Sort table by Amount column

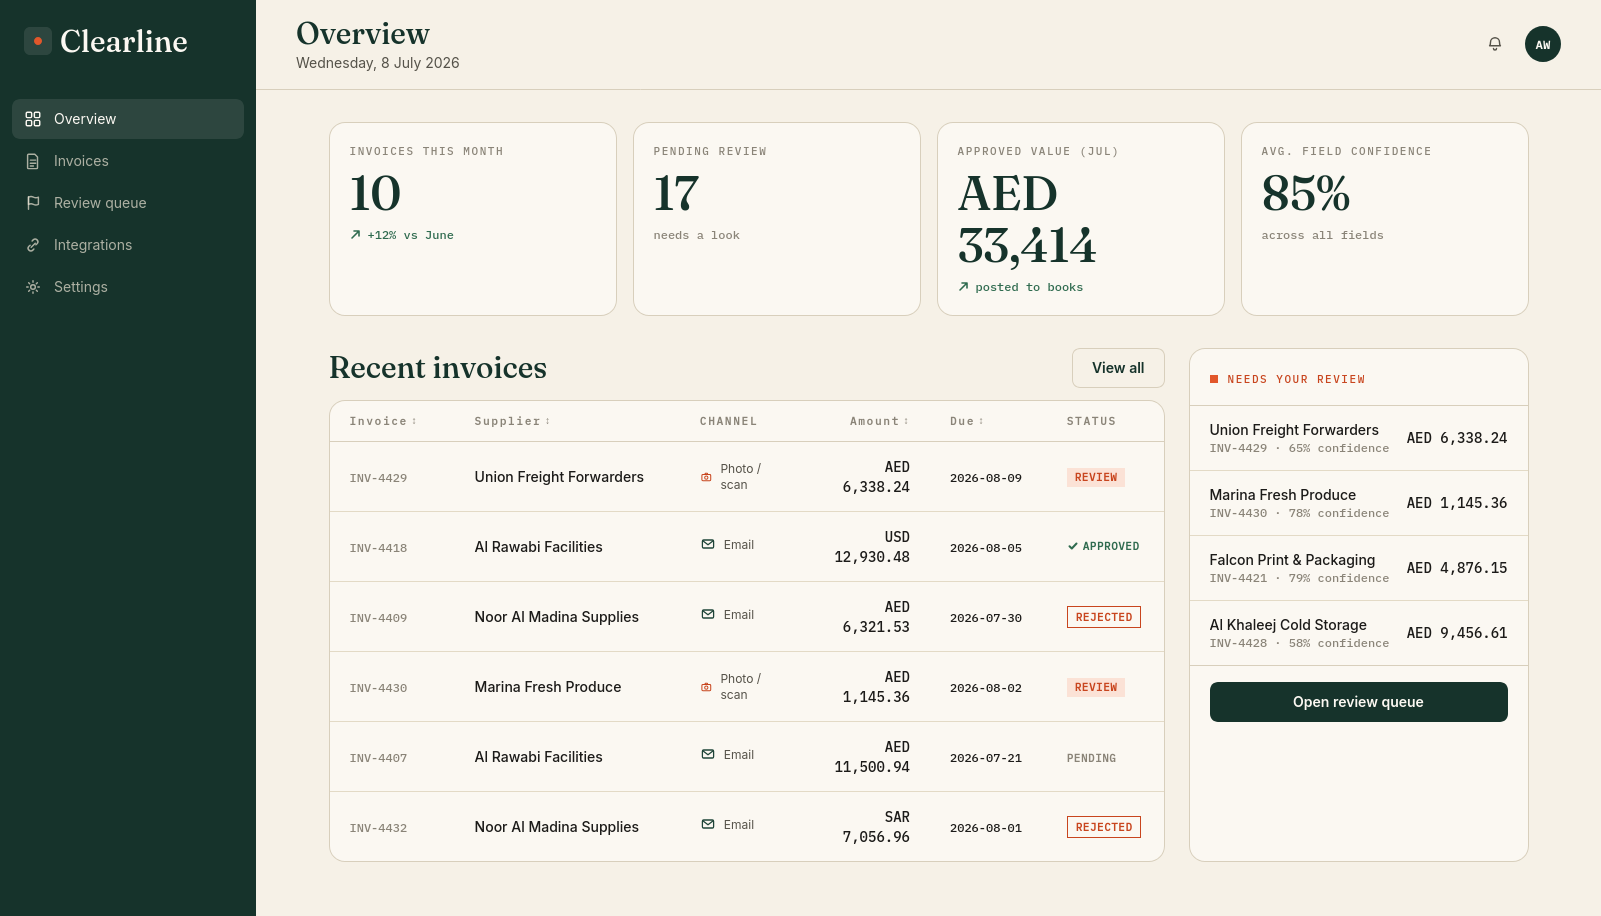coord(879,422)
